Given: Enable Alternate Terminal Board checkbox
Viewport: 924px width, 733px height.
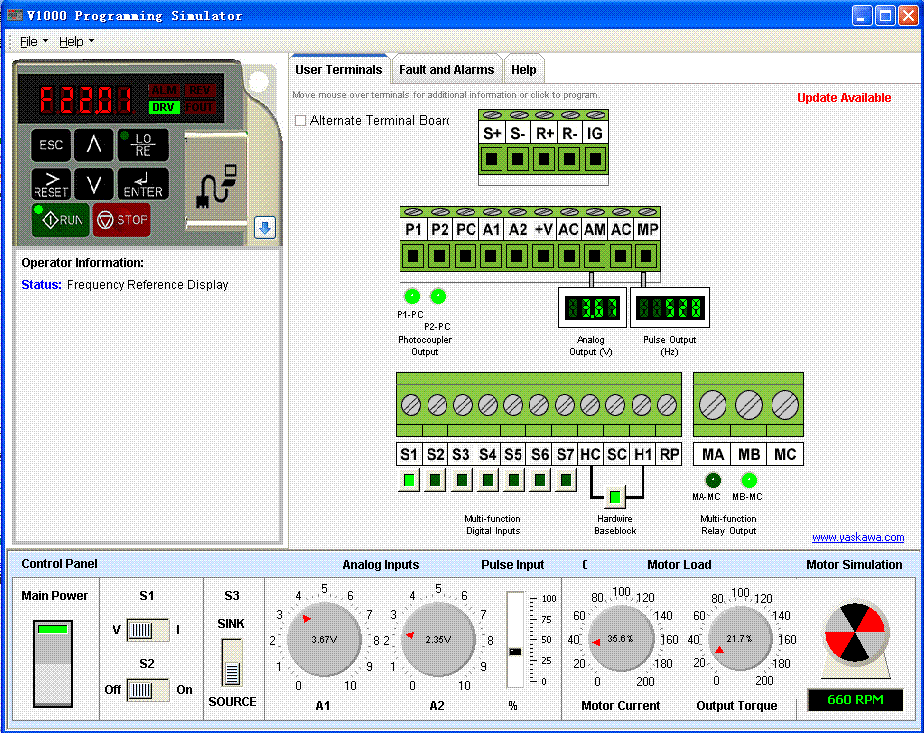Looking at the screenshot, I should [301, 121].
